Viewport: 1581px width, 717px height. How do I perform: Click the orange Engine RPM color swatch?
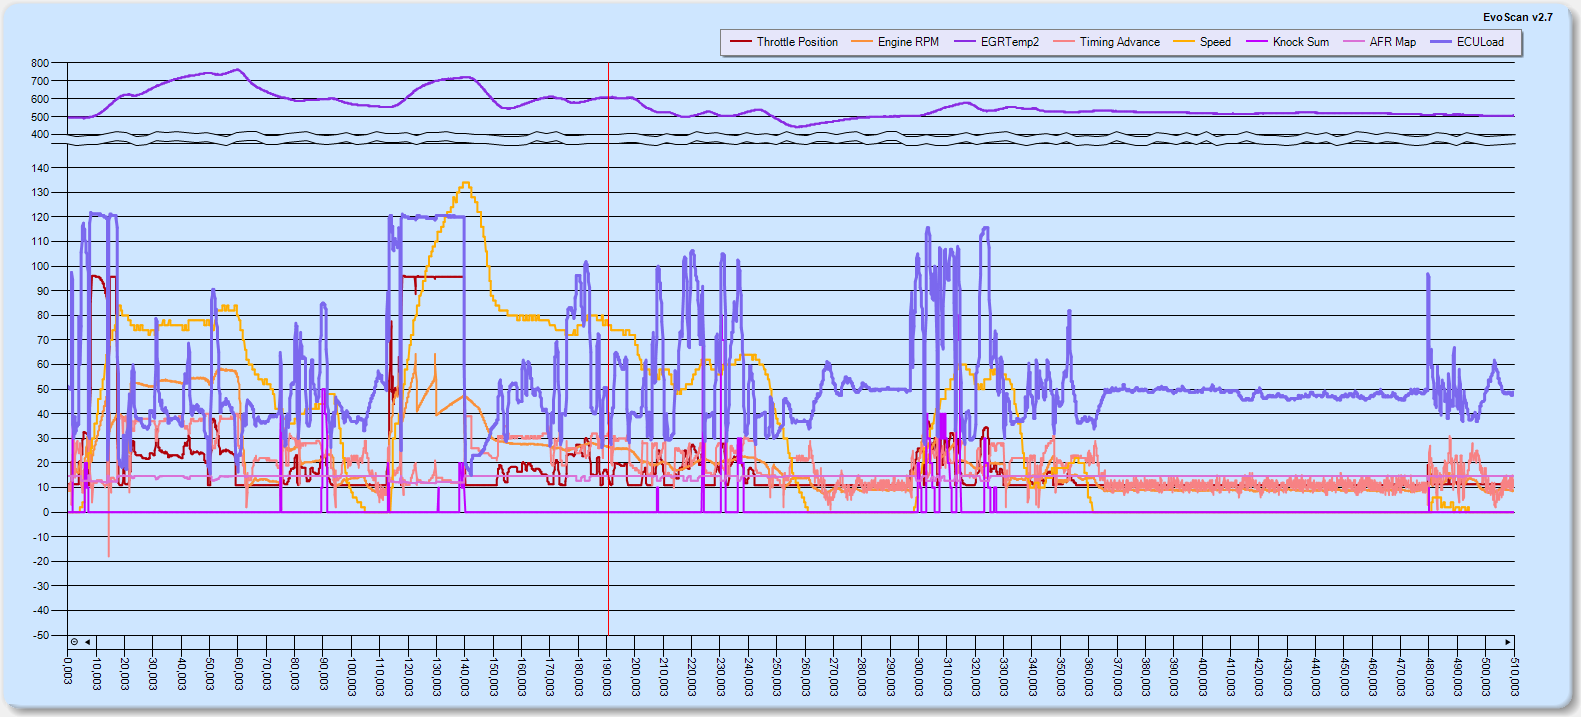tap(861, 42)
